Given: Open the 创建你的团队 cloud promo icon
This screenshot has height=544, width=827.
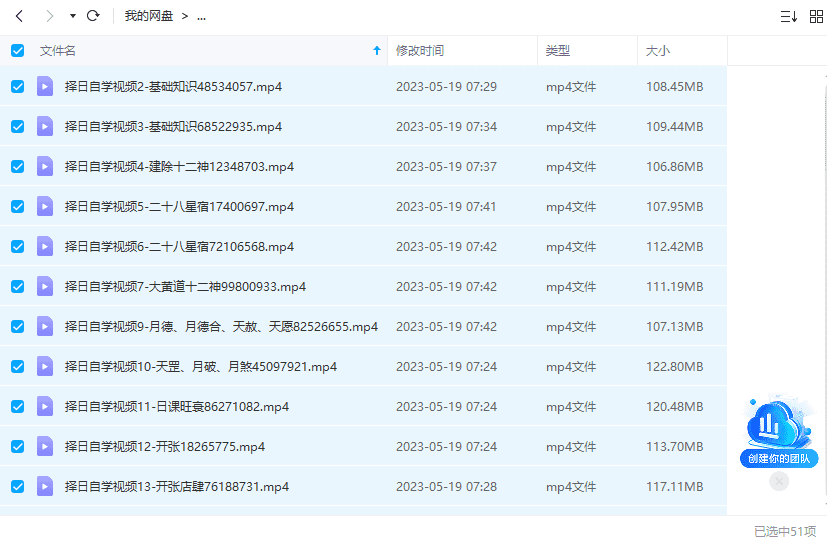Looking at the screenshot, I should [779, 427].
